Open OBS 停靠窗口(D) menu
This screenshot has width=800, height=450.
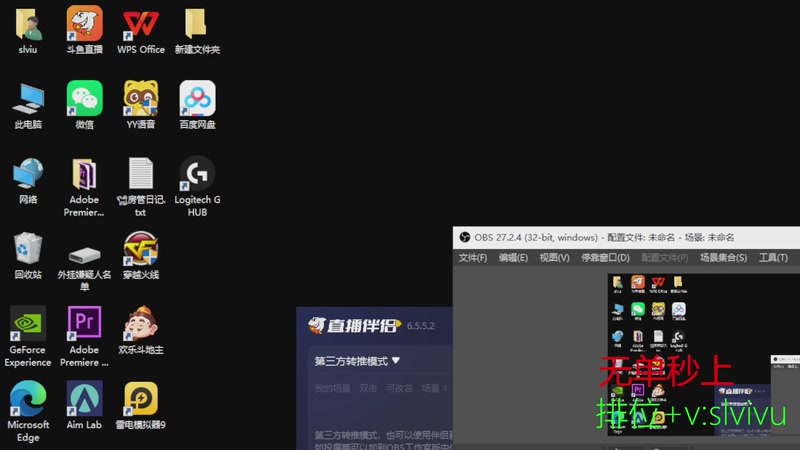[x=605, y=258]
